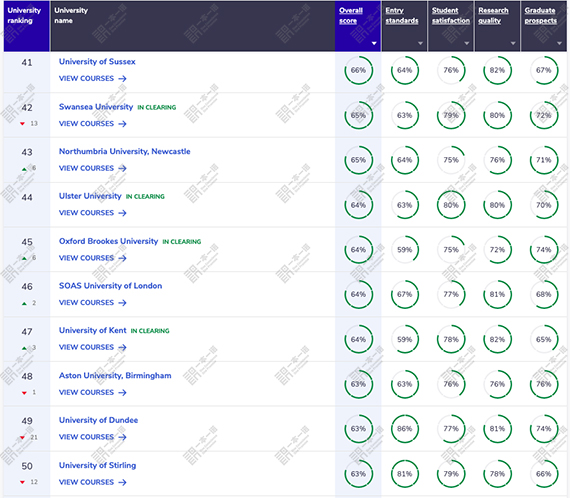This screenshot has width=570, height=498.
Task: Click red down arrow beside rank 48
Action: (24, 393)
